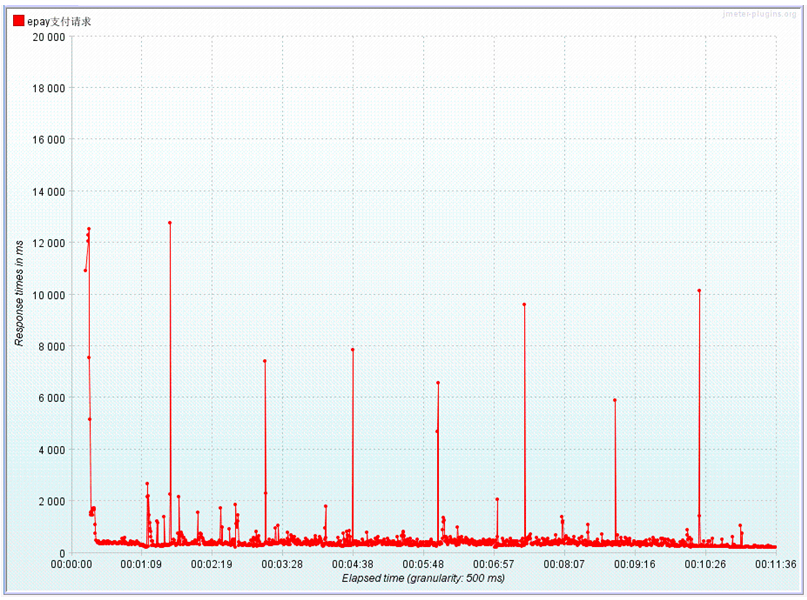This screenshot has width=807, height=600.
Task: Click the first data point near 10 900 ms
Action: tap(85, 271)
